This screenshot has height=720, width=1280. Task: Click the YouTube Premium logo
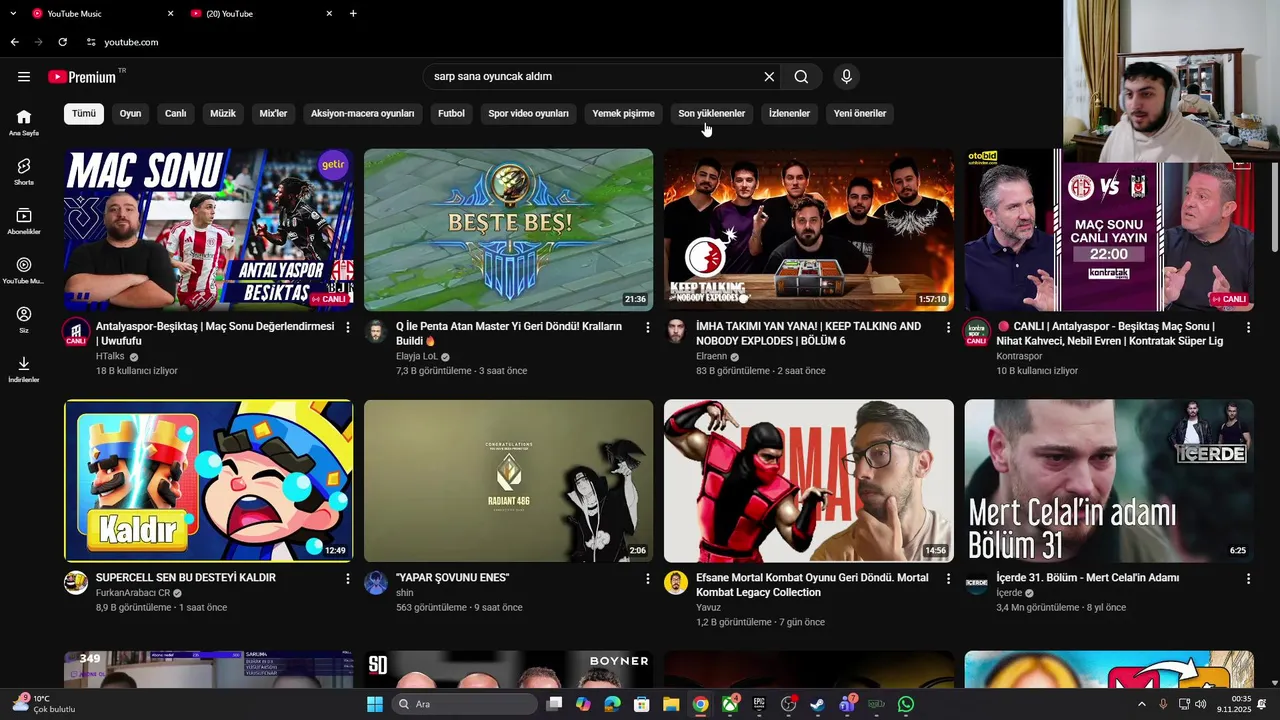point(82,77)
